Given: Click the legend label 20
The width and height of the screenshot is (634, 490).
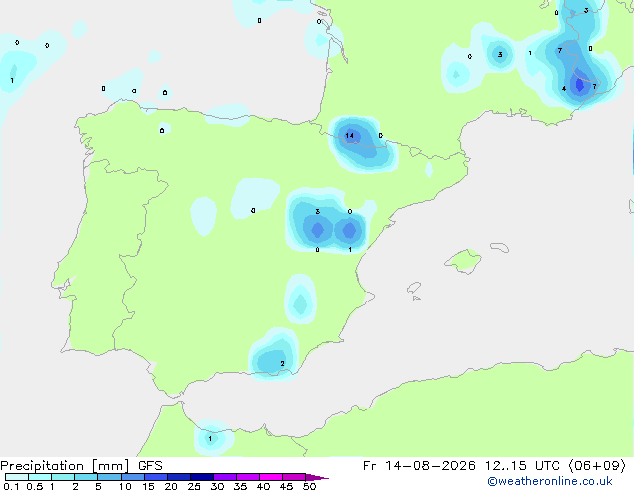Looking at the screenshot, I should pos(171,486).
